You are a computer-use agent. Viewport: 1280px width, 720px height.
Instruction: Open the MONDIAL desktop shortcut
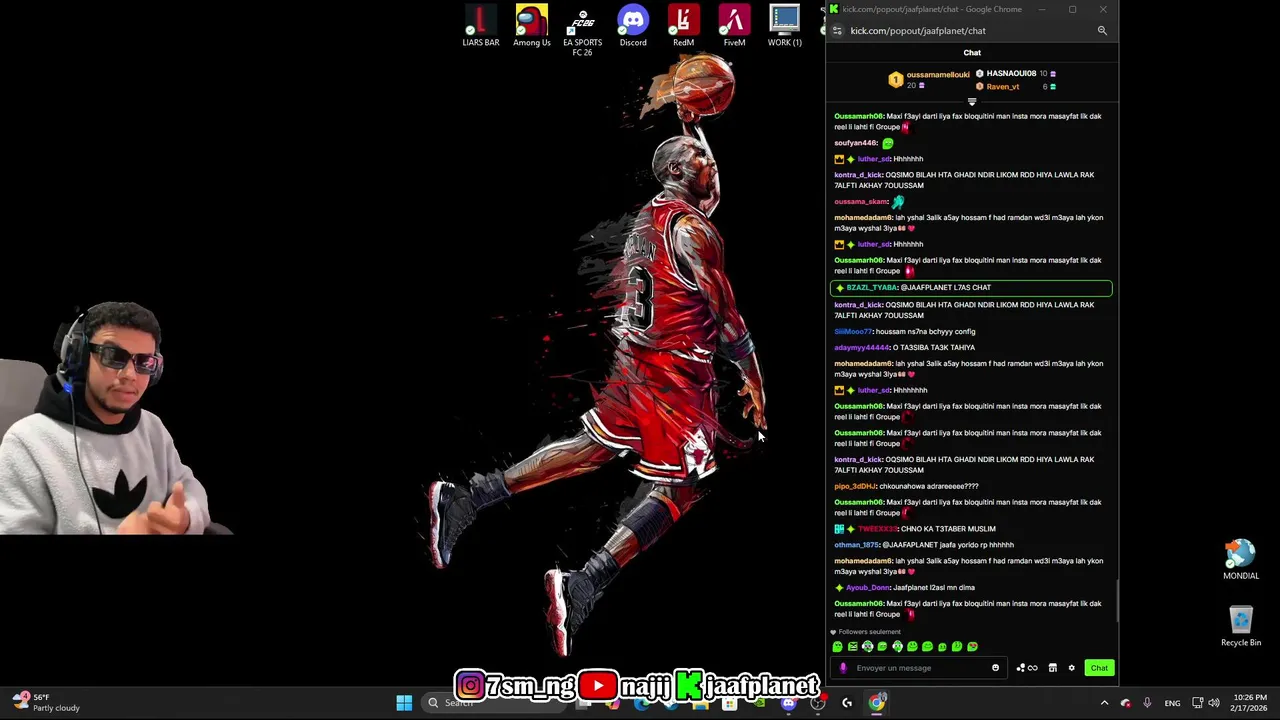pos(1241,560)
